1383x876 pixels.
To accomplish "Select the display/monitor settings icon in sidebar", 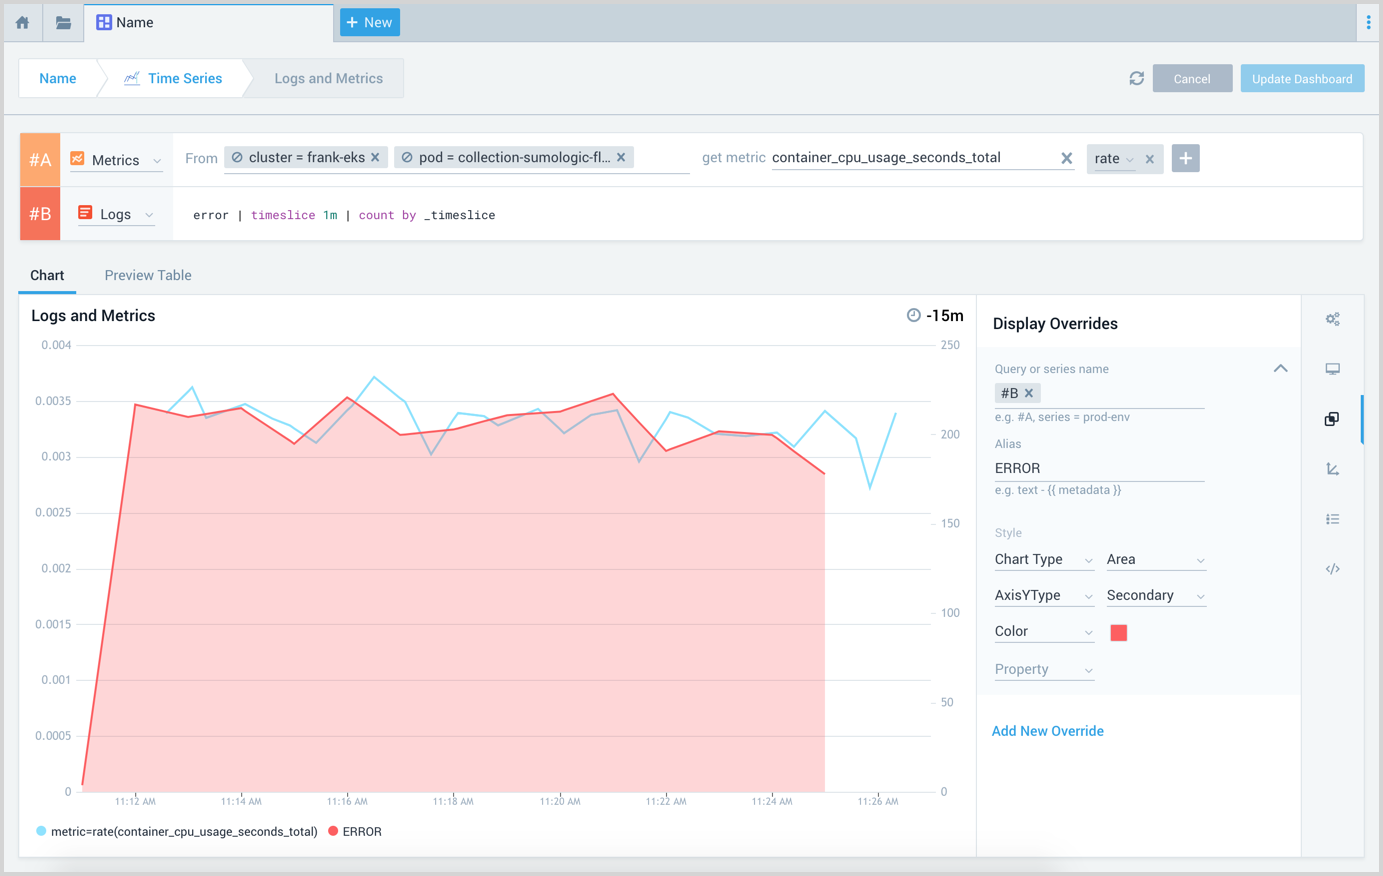I will pyautogui.click(x=1332, y=368).
